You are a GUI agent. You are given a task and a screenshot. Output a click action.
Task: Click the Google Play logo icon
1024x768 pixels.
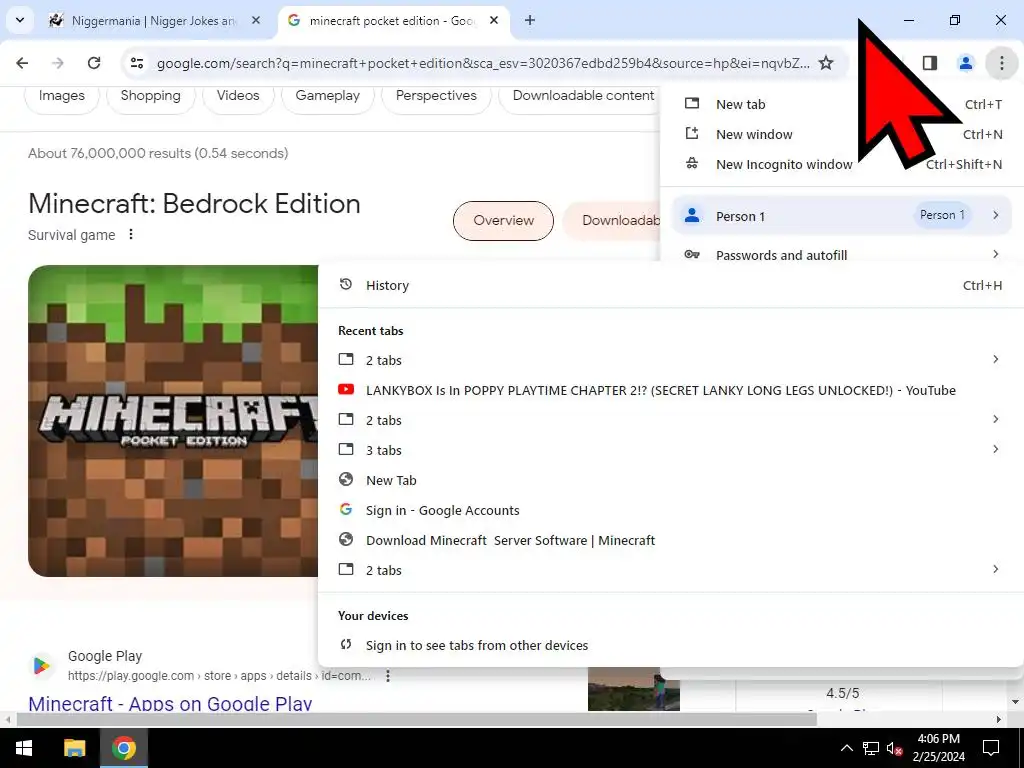click(x=41, y=665)
